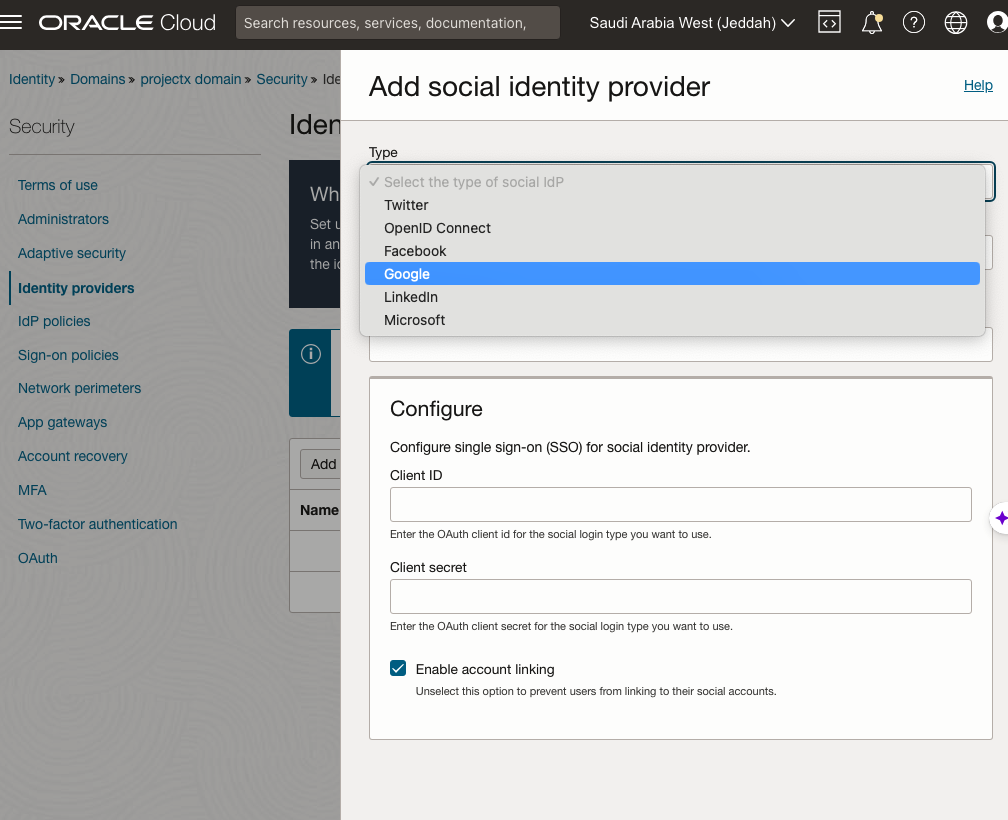Uncheck Enable account linking checkbox
Viewport: 1008px width, 820px height.
coord(398,669)
